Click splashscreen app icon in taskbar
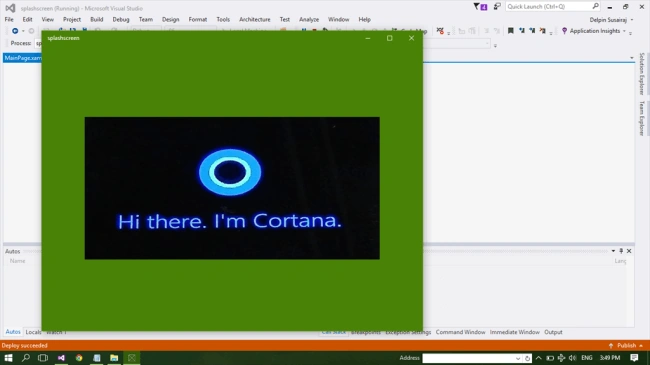Screen dimensions: 650x365 pyautogui.click(x=132, y=358)
